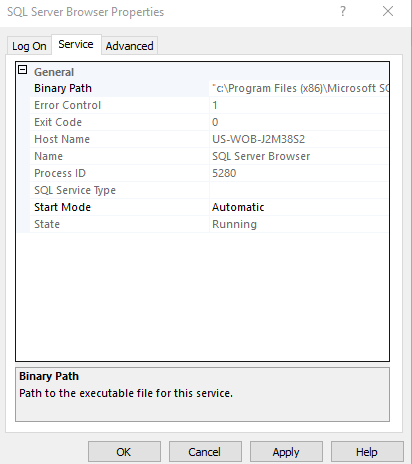Select the Error Control property row
This screenshot has width=412, height=464.
coord(209,105)
